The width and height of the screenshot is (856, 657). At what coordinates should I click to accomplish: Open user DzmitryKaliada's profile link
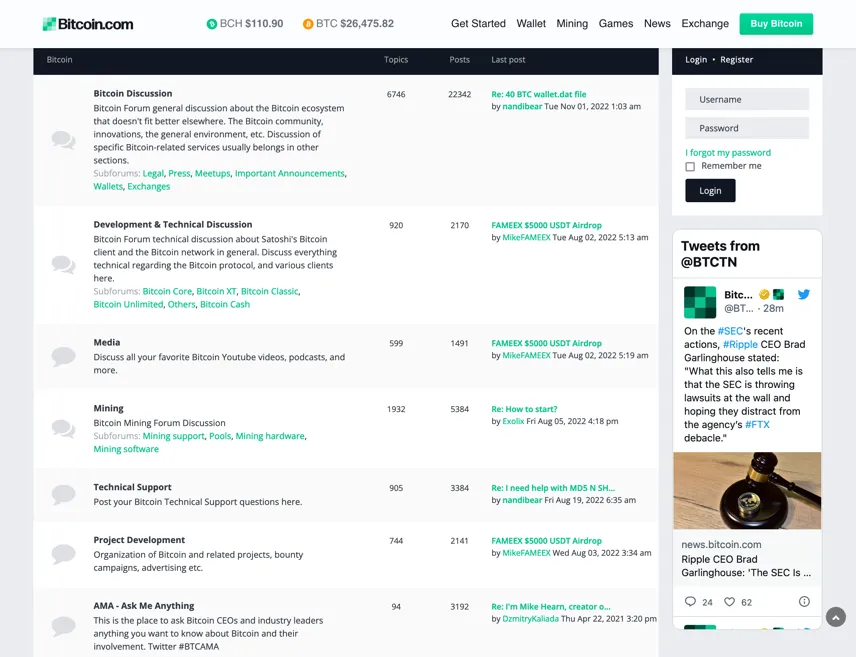[x=531, y=619]
